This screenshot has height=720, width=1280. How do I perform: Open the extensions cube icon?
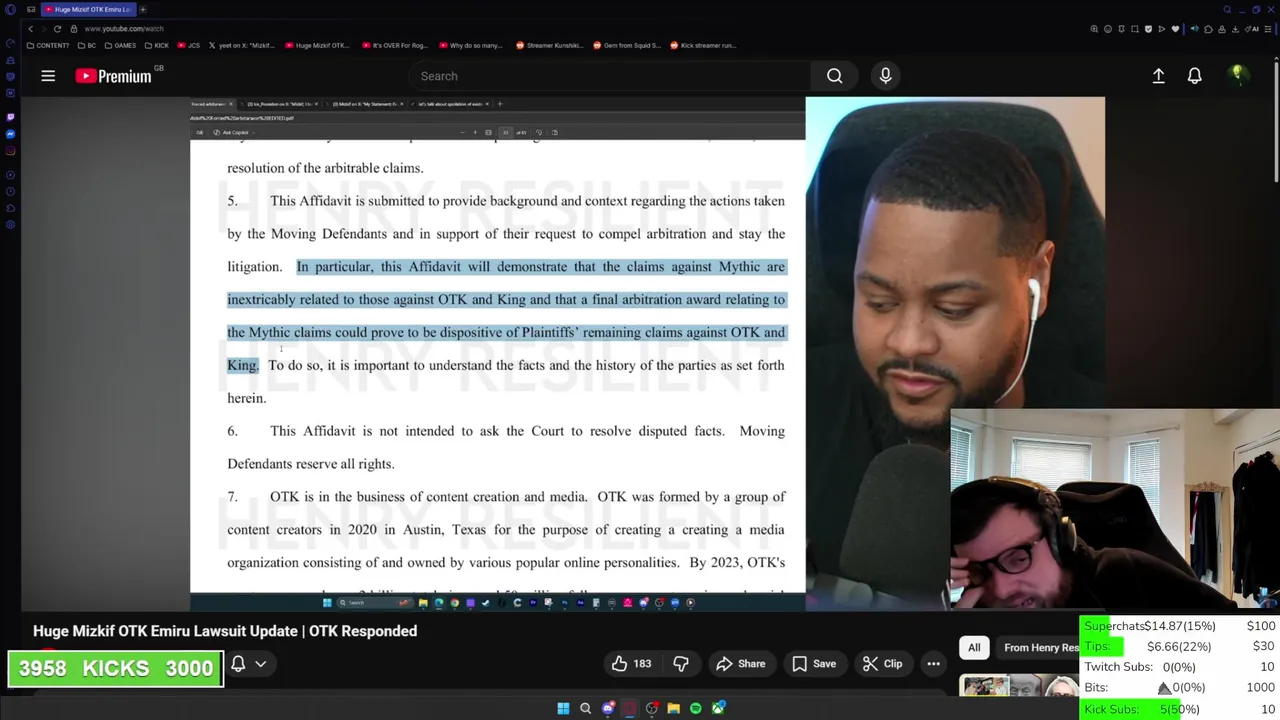1208,29
